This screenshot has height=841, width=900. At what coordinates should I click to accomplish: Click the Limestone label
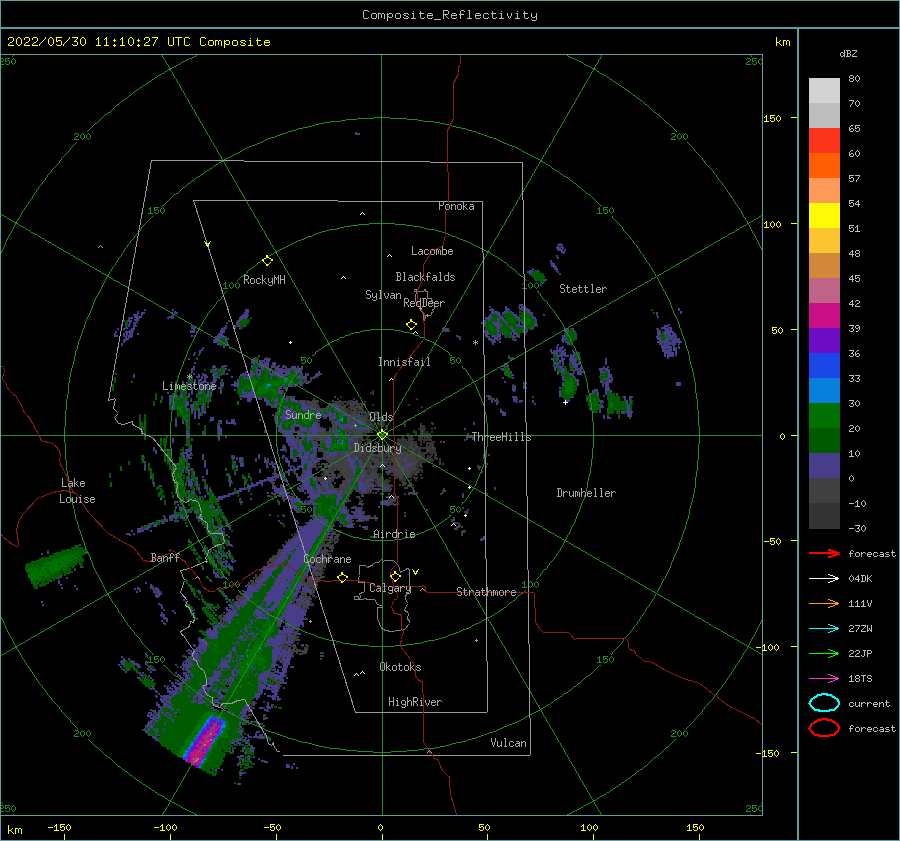[x=189, y=386]
